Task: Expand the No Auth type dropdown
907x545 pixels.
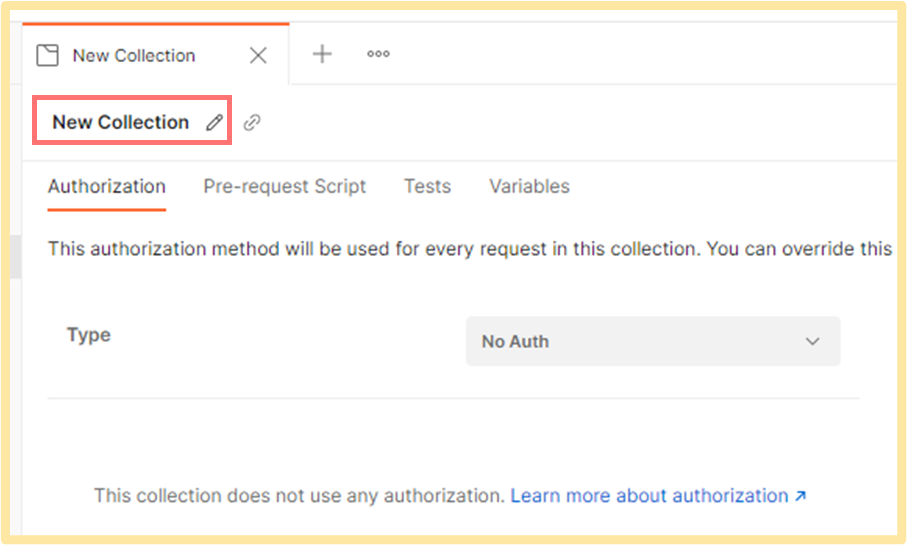Action: pos(653,341)
